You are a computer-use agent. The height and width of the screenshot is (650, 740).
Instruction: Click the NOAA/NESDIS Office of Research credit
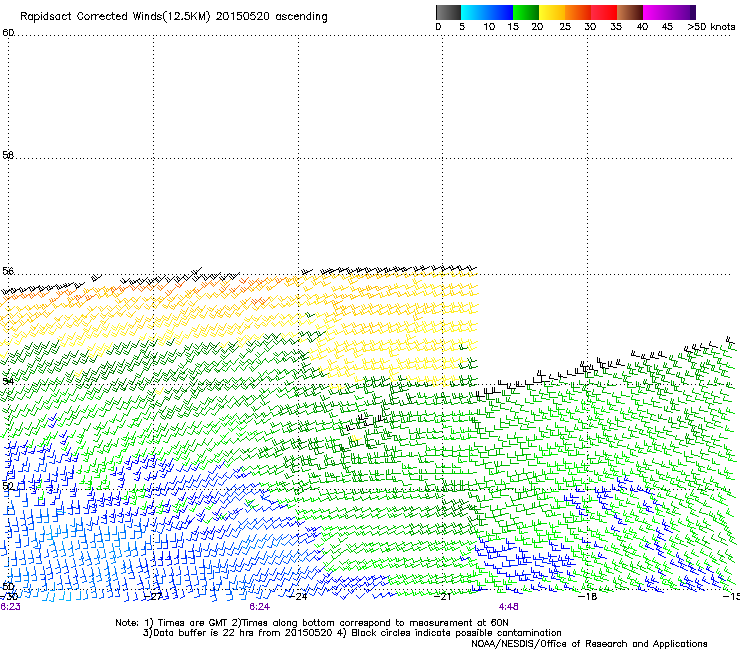tap(589, 644)
